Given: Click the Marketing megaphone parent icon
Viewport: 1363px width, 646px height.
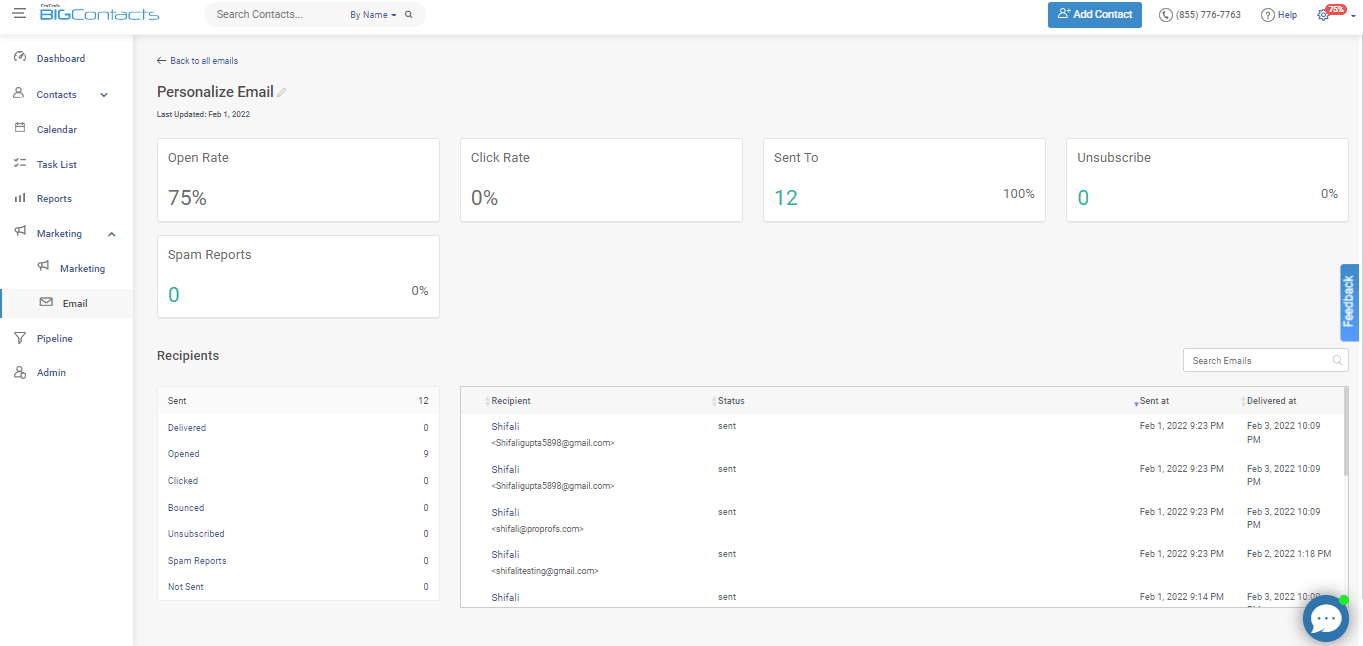Looking at the screenshot, I should (x=19, y=233).
